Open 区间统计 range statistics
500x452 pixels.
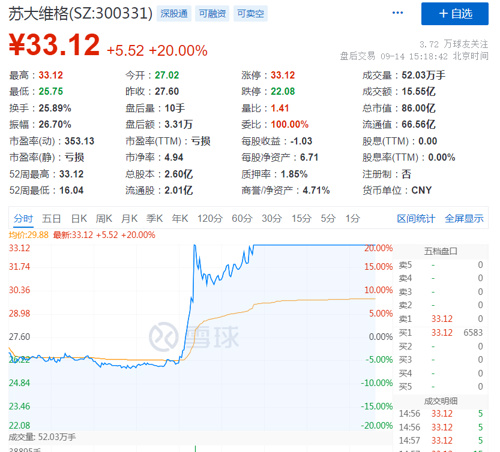416,219
